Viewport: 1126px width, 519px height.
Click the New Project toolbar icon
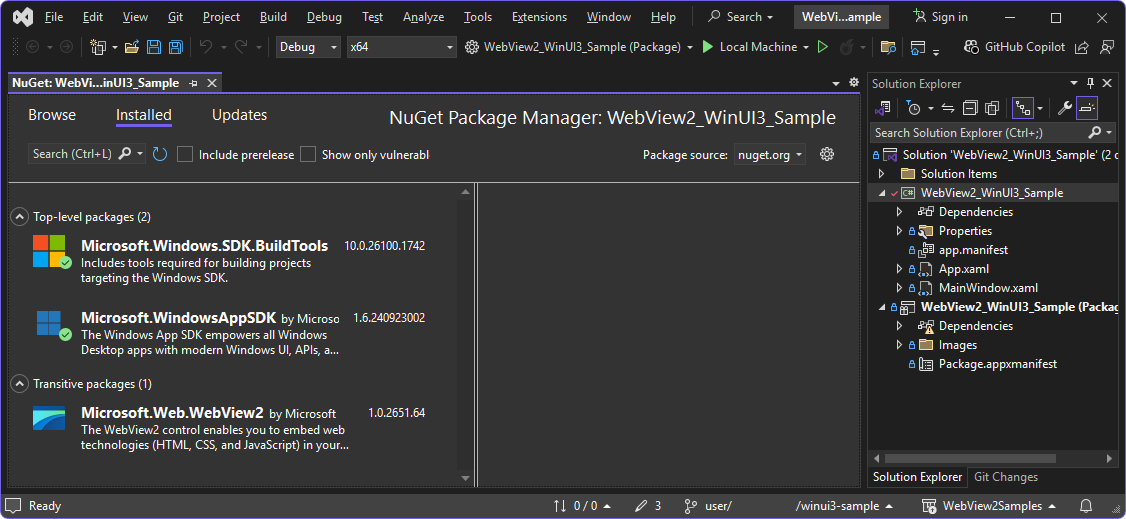pyautogui.click(x=98, y=47)
